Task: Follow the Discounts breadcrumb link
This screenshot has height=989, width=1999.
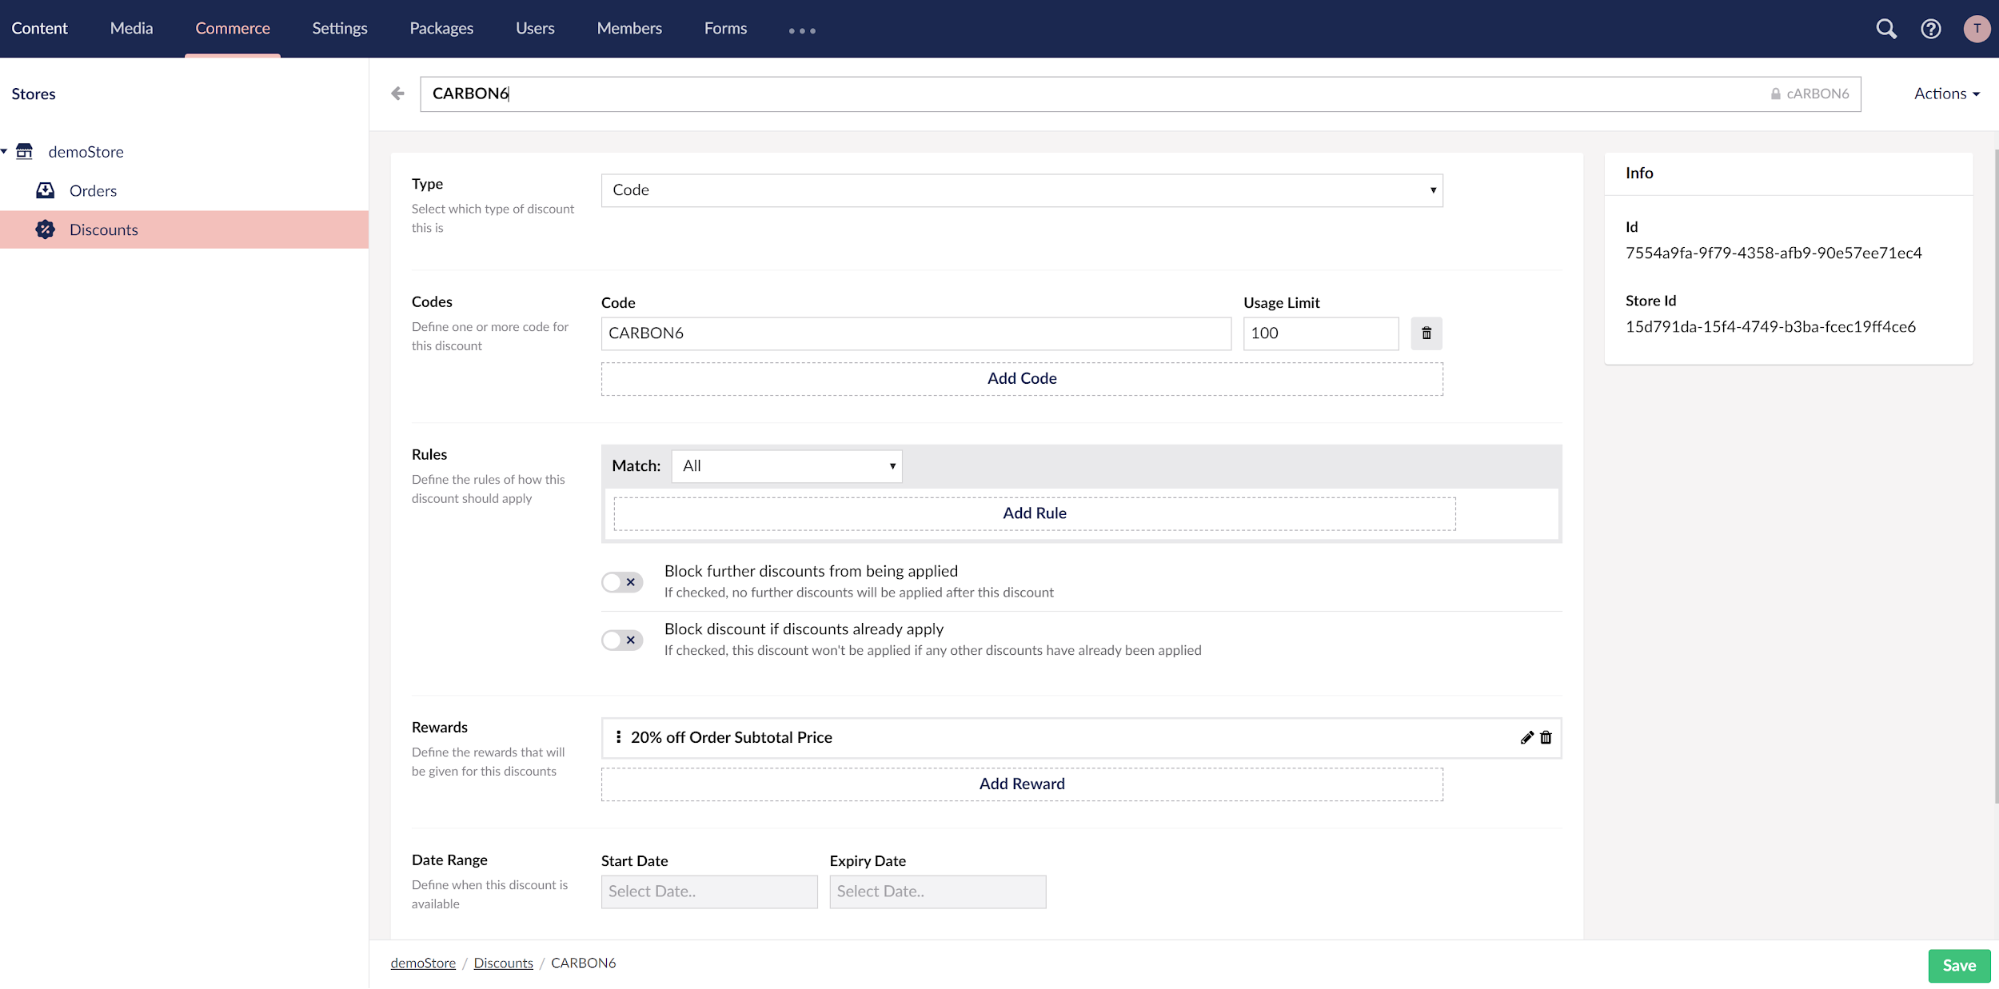Action: coord(503,963)
